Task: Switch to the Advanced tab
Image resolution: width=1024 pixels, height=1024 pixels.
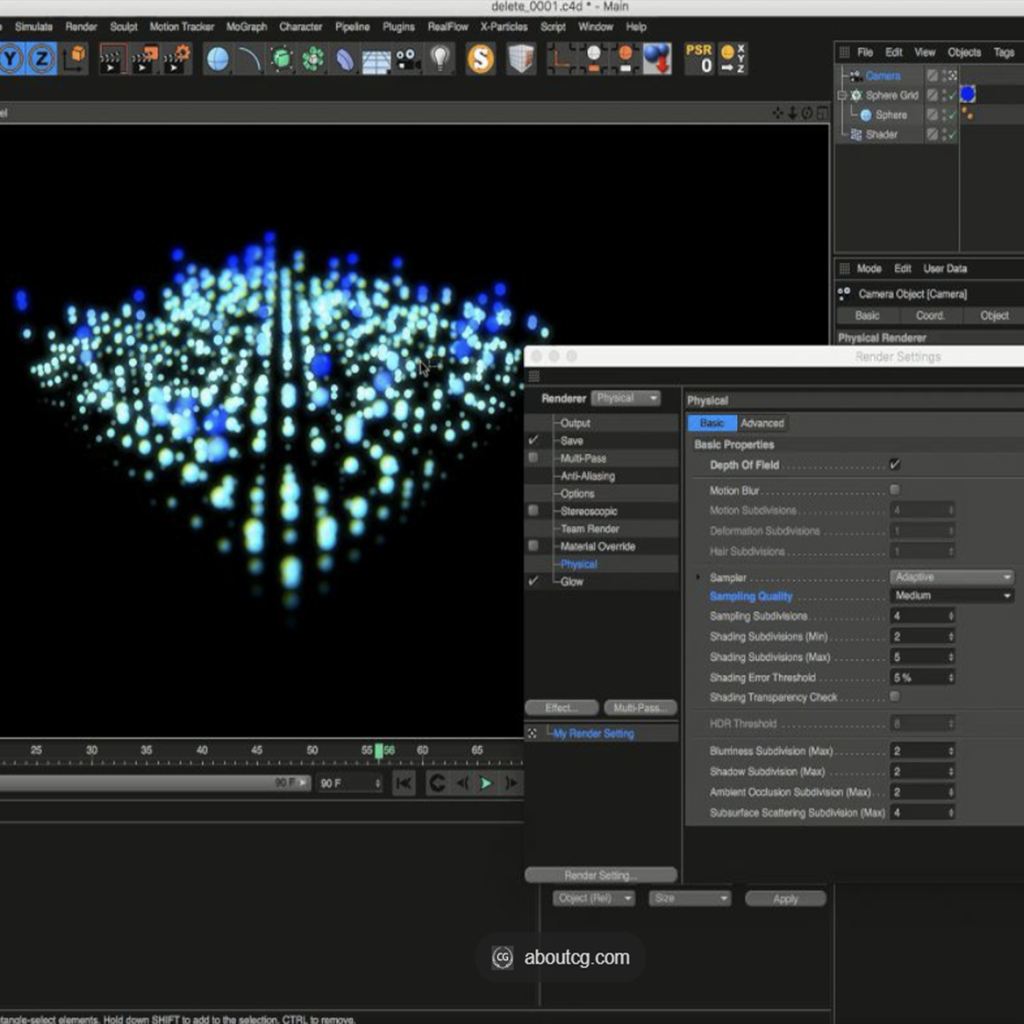Action: point(762,423)
